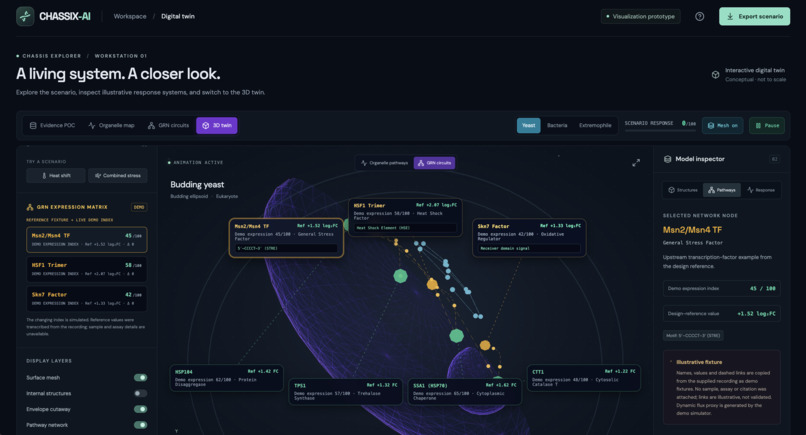Click the Export scenario button
This screenshot has width=806, height=435.
[754, 16]
